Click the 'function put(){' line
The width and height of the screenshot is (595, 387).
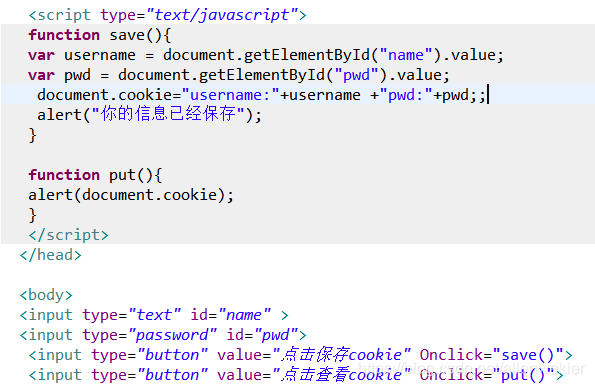pos(95,175)
